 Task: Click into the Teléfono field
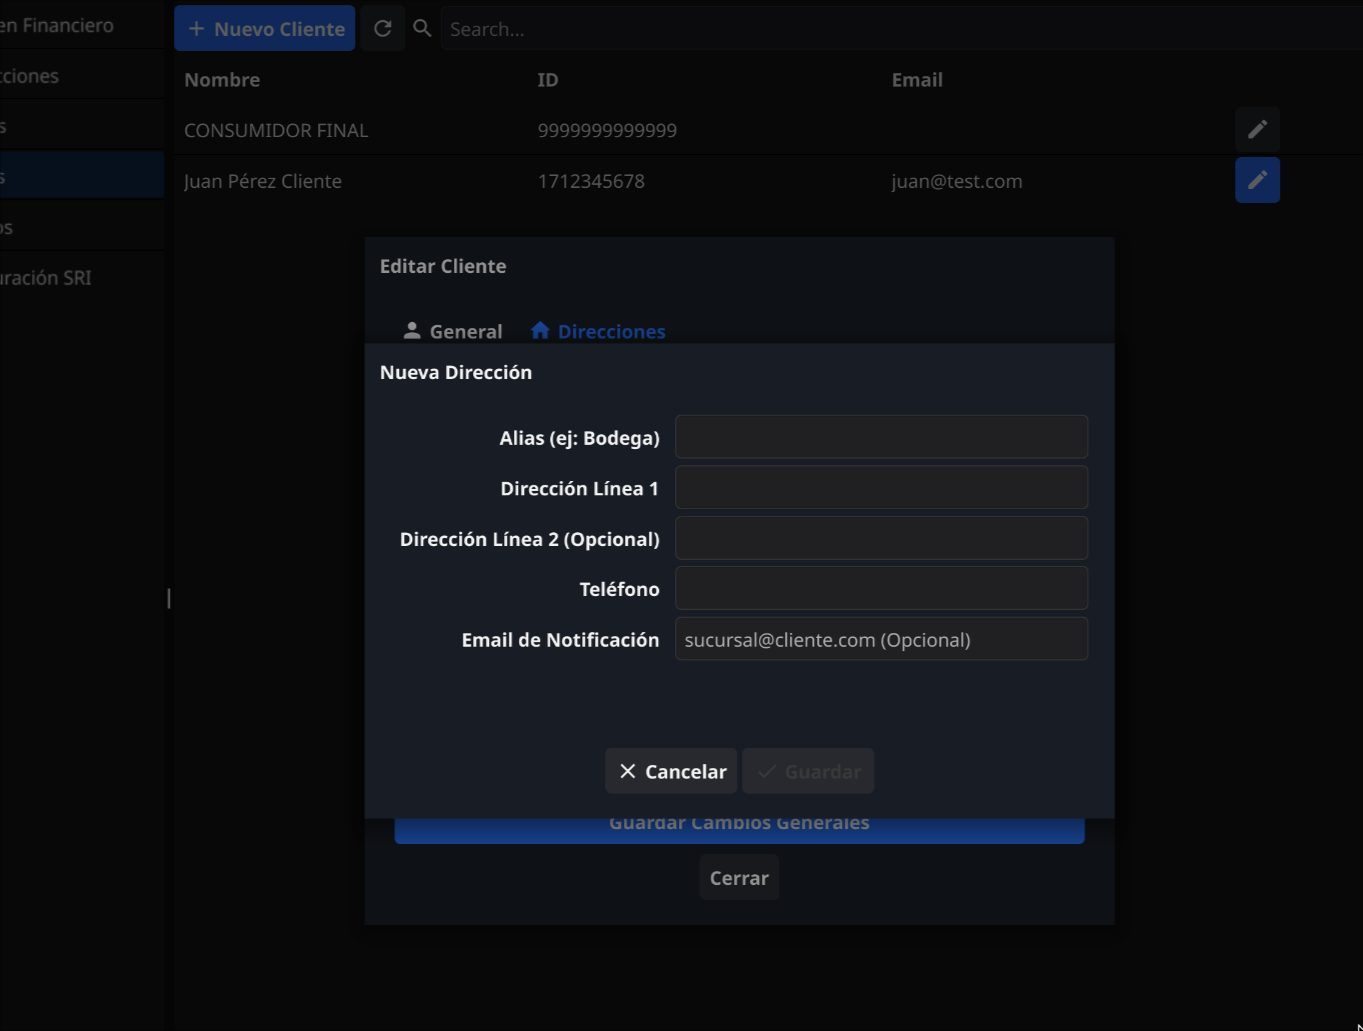881,588
